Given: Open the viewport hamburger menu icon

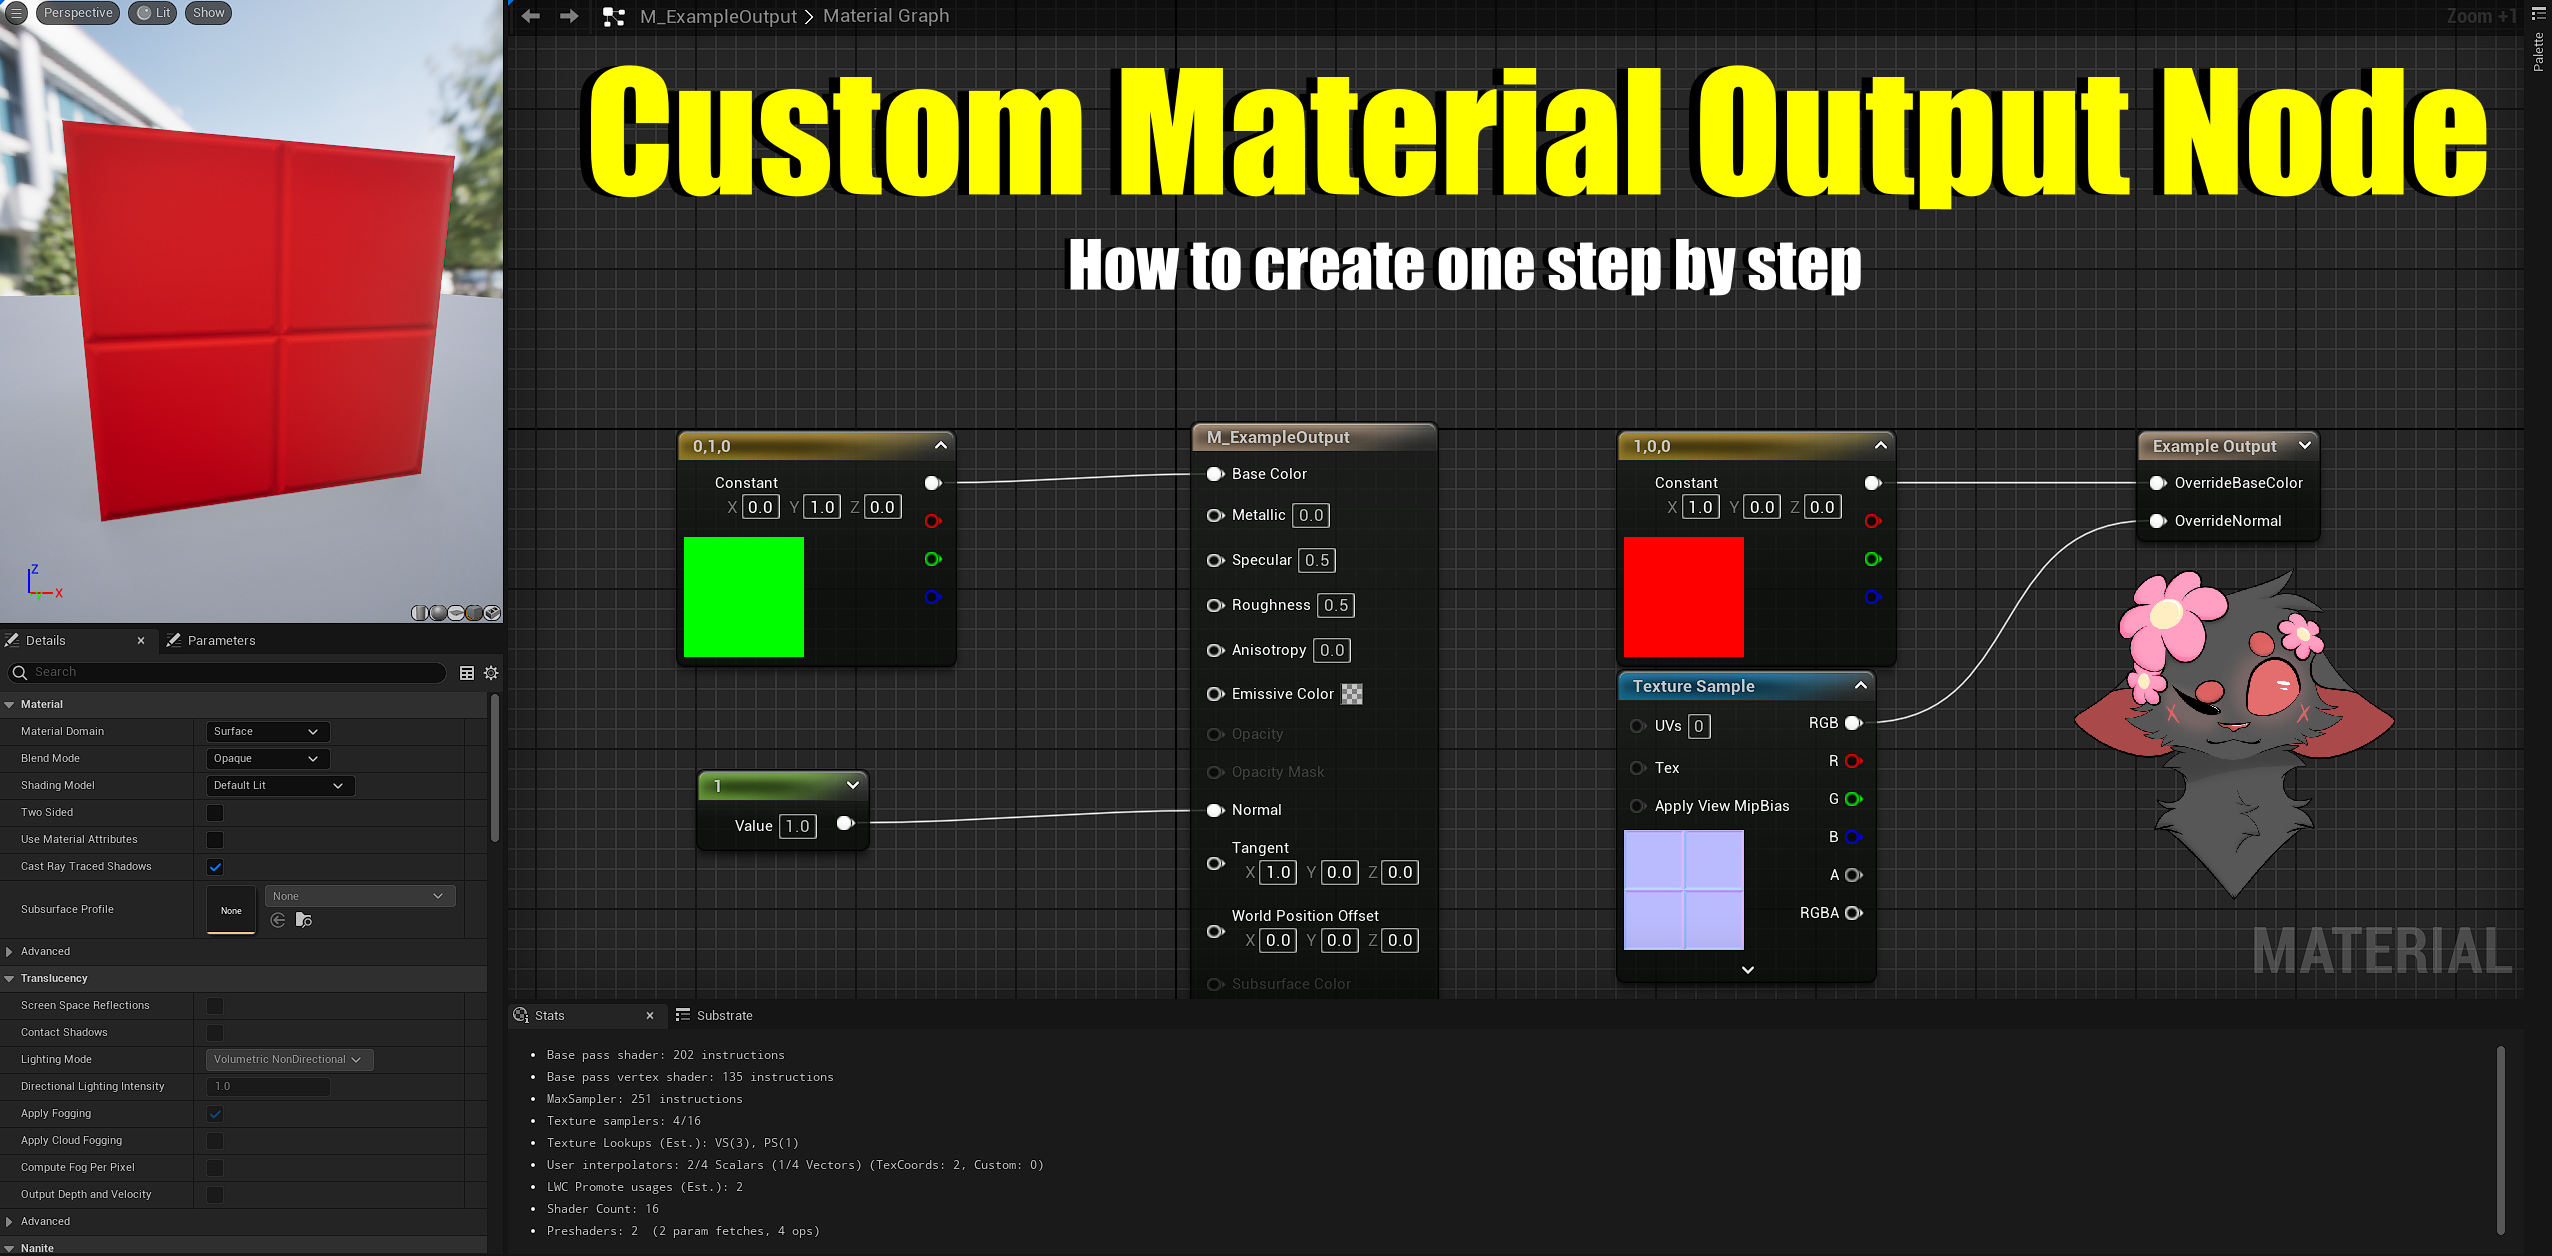Looking at the screenshot, I should pyautogui.click(x=16, y=13).
